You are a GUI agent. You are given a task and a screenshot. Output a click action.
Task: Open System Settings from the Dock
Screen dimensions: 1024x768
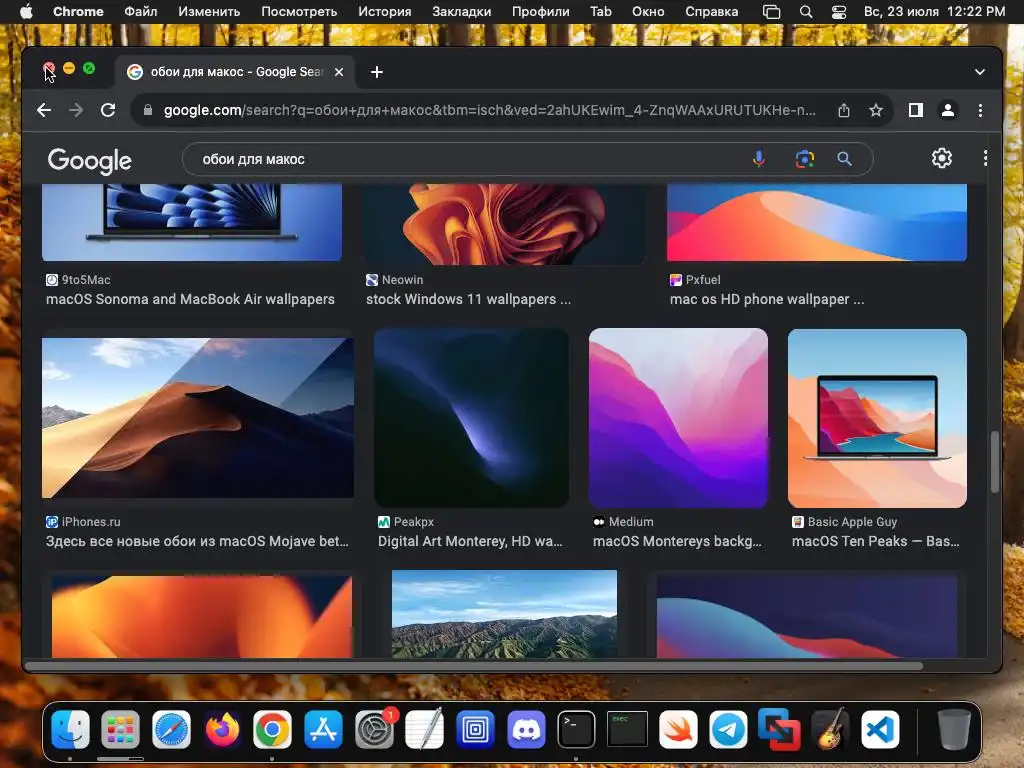[374, 729]
